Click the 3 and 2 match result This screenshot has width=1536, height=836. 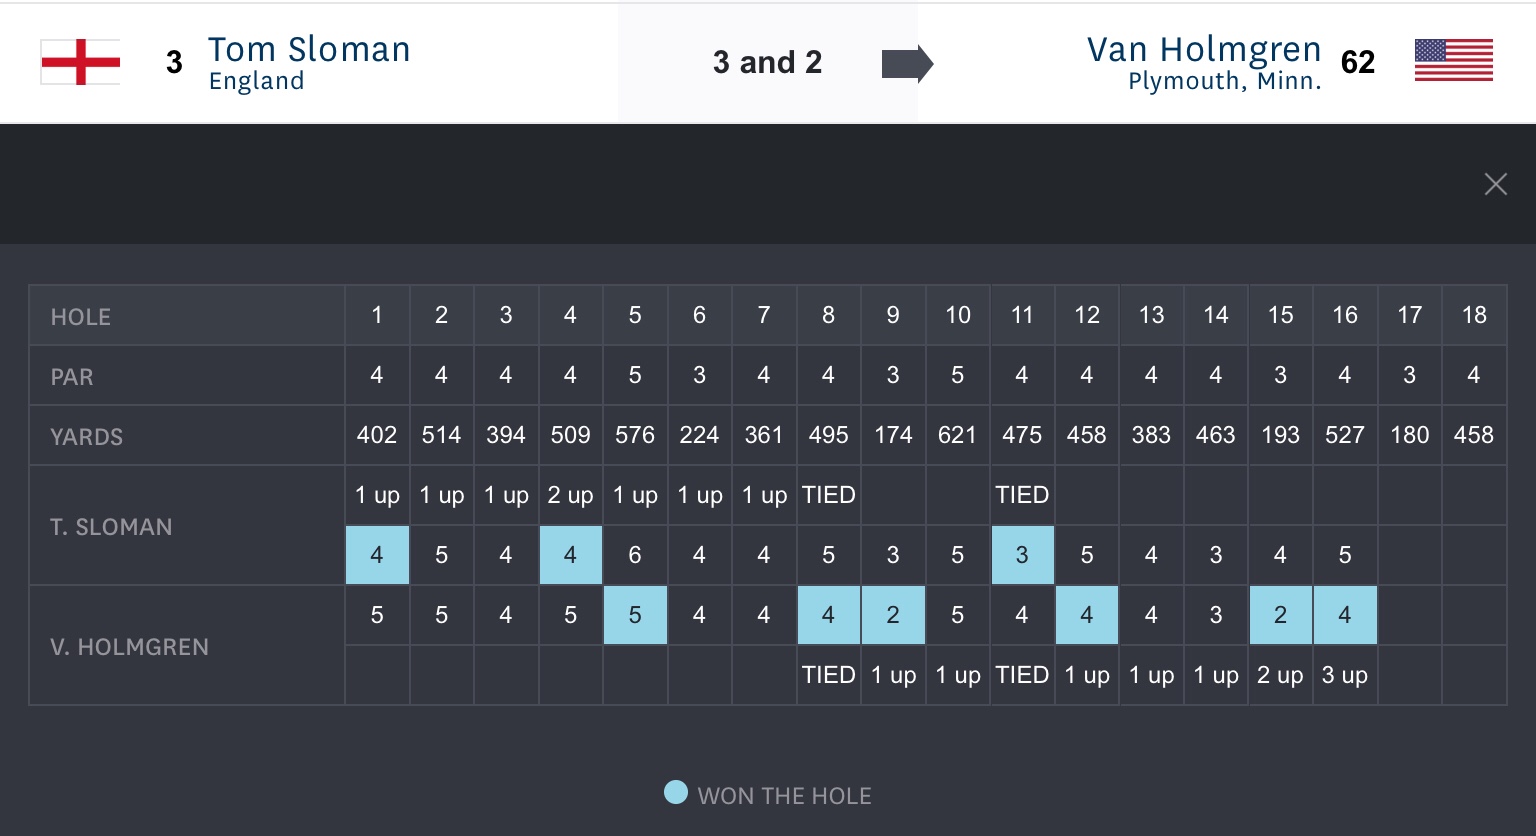point(767,62)
